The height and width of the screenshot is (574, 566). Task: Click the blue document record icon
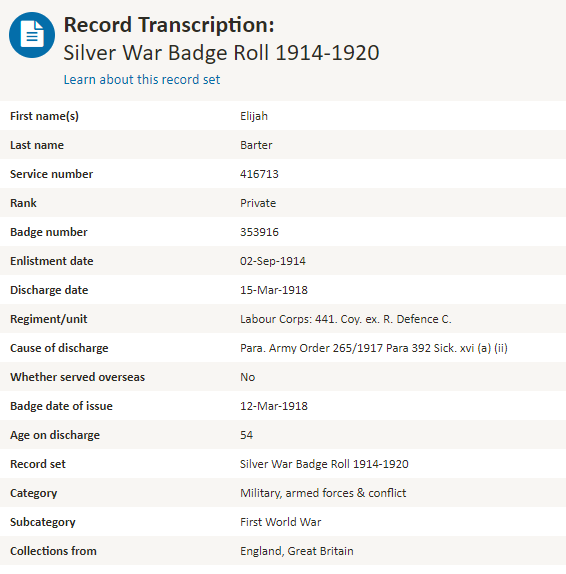pyautogui.click(x=32, y=35)
